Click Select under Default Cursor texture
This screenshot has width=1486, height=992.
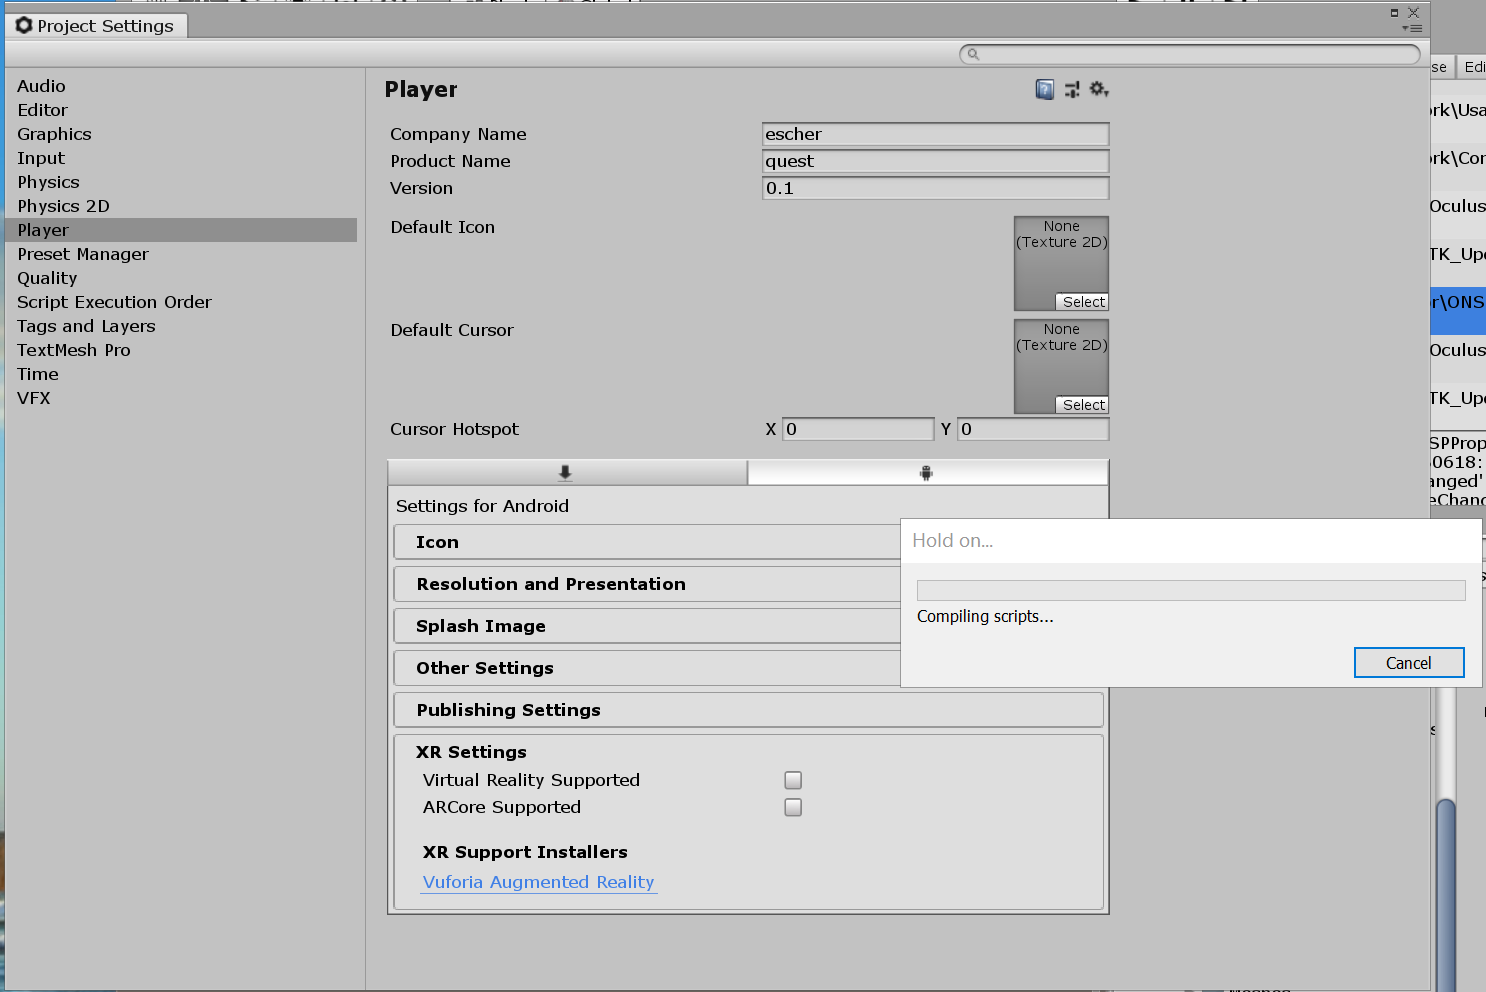click(1084, 405)
